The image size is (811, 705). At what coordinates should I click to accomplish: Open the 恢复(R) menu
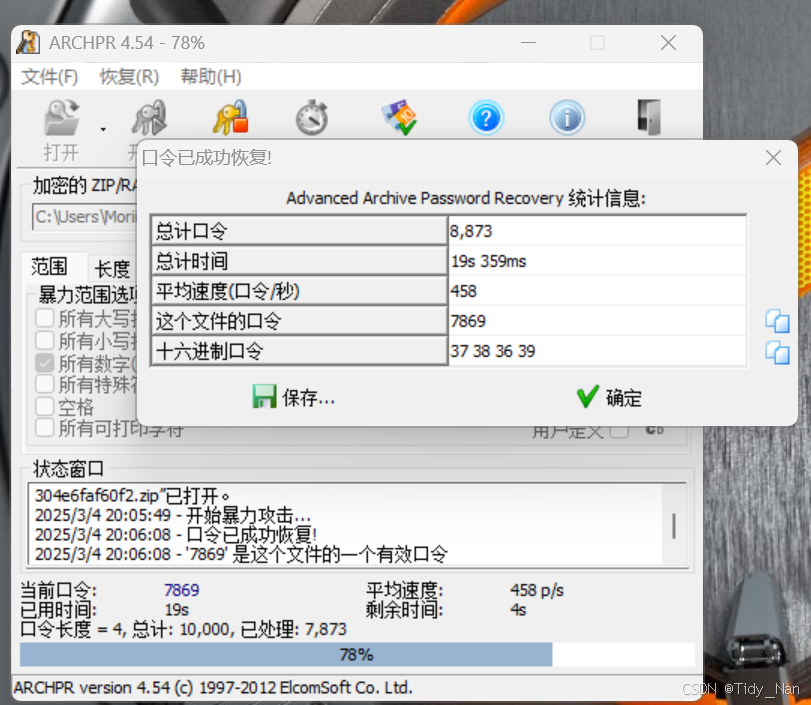pos(129,77)
